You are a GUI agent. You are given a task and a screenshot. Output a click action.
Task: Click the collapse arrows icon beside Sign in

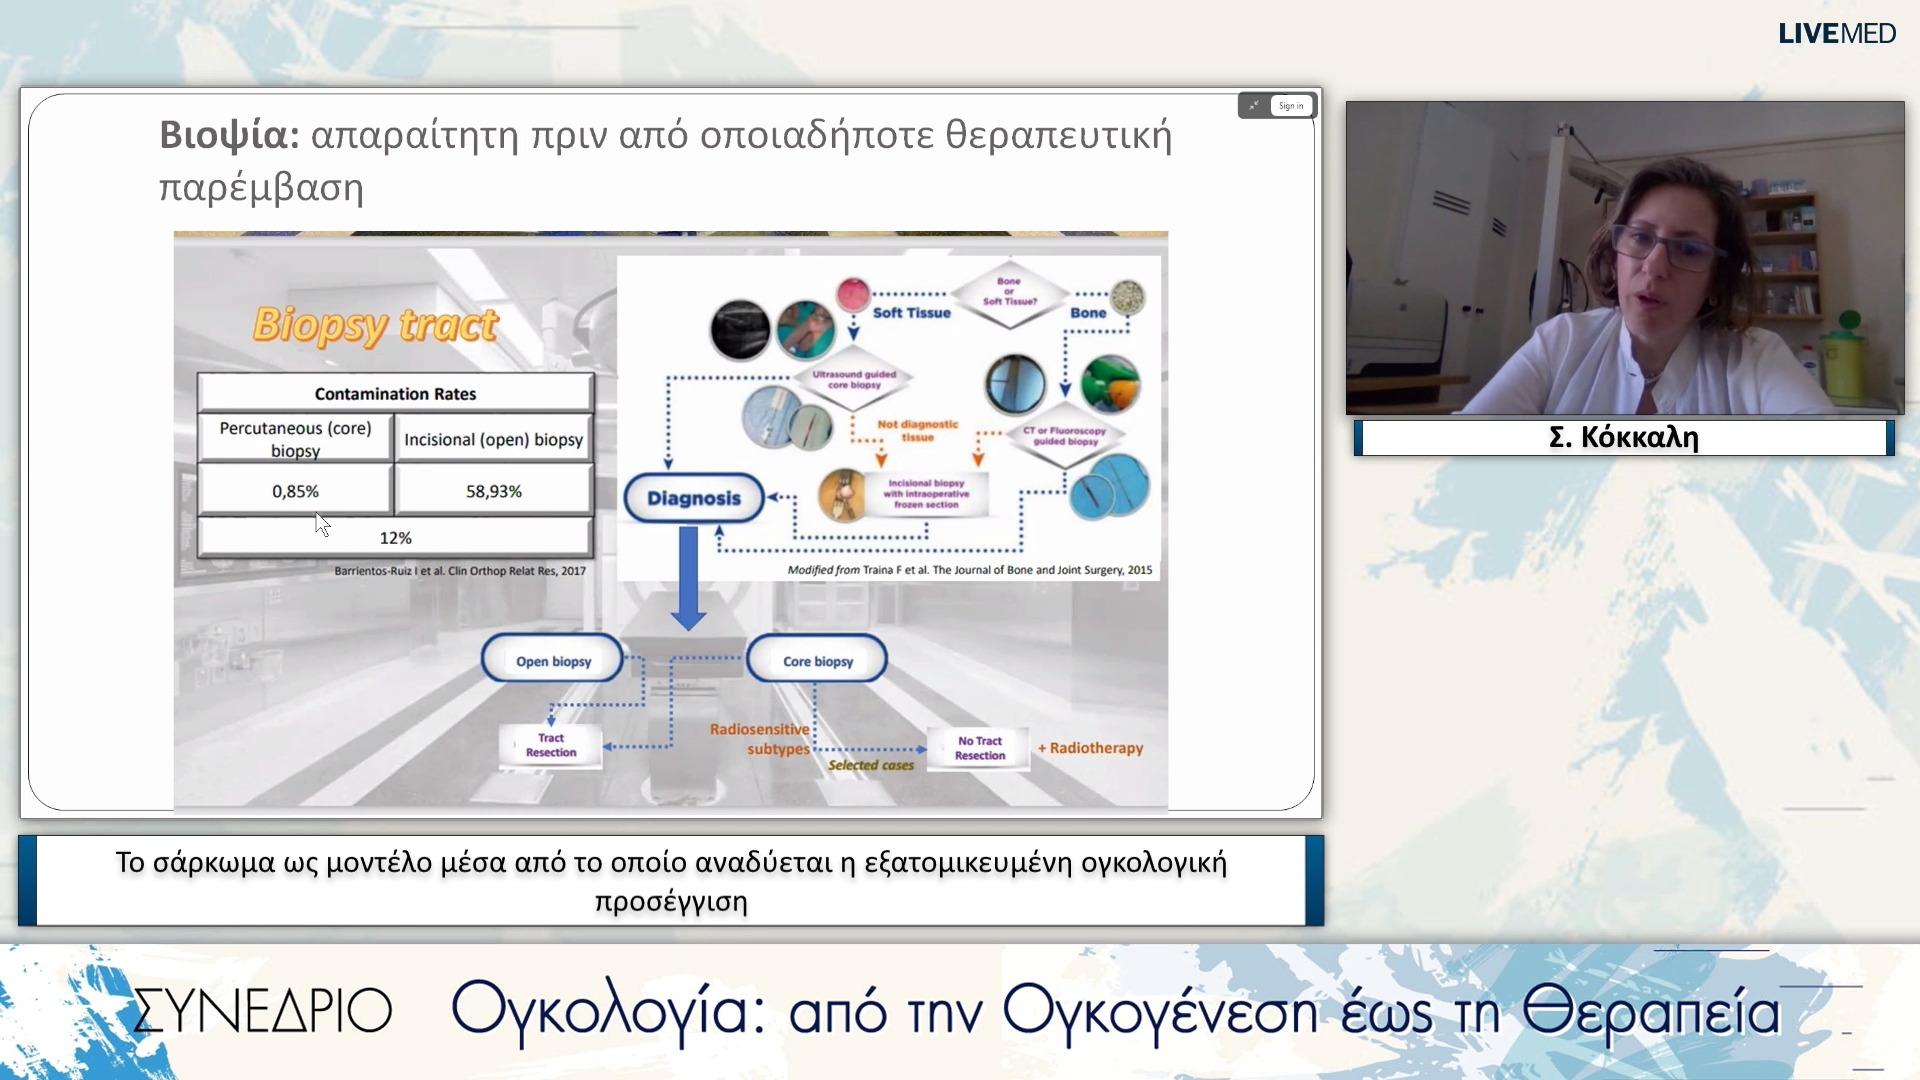tap(1254, 105)
